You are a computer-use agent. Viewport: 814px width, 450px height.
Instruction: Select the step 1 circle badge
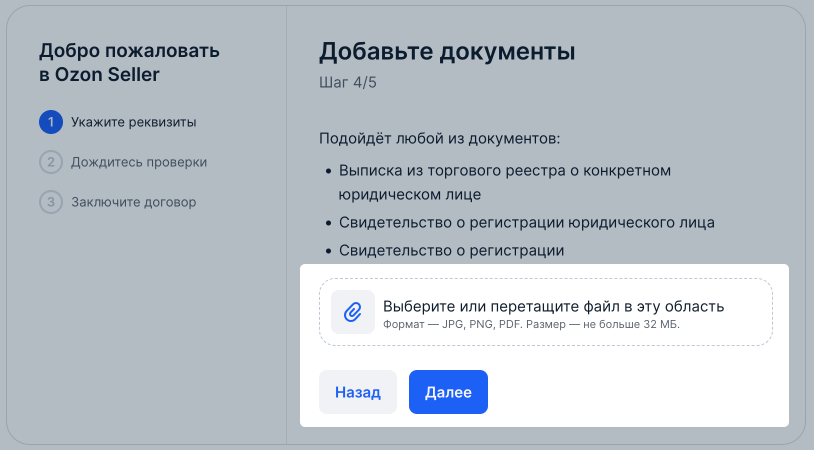(x=51, y=122)
